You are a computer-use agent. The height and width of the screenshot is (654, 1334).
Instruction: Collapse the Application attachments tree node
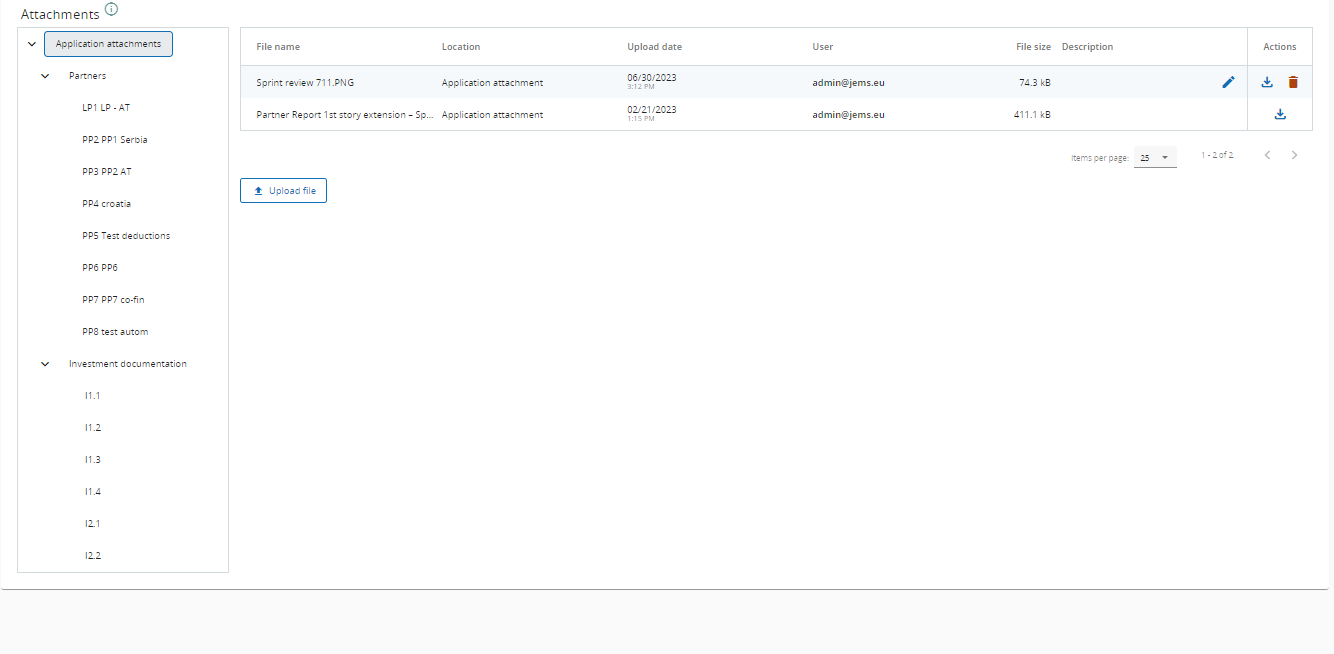32,44
